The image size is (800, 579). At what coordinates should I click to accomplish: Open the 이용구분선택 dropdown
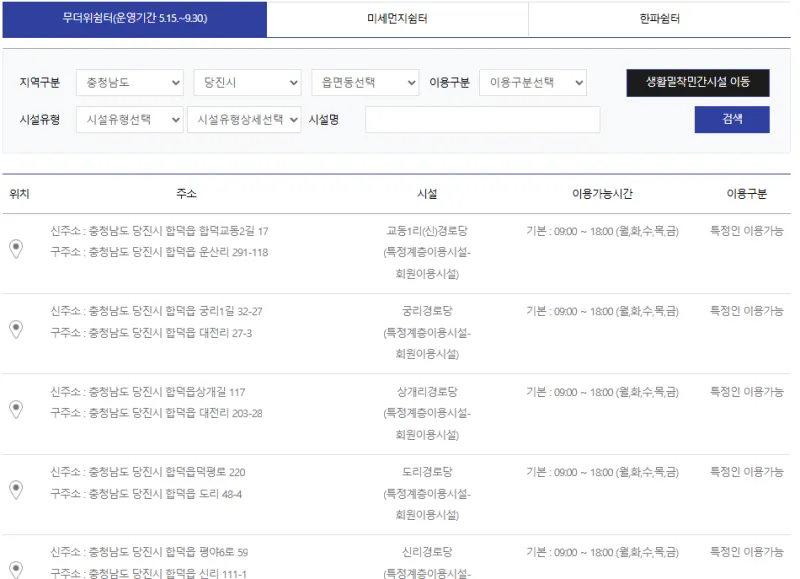click(x=533, y=83)
